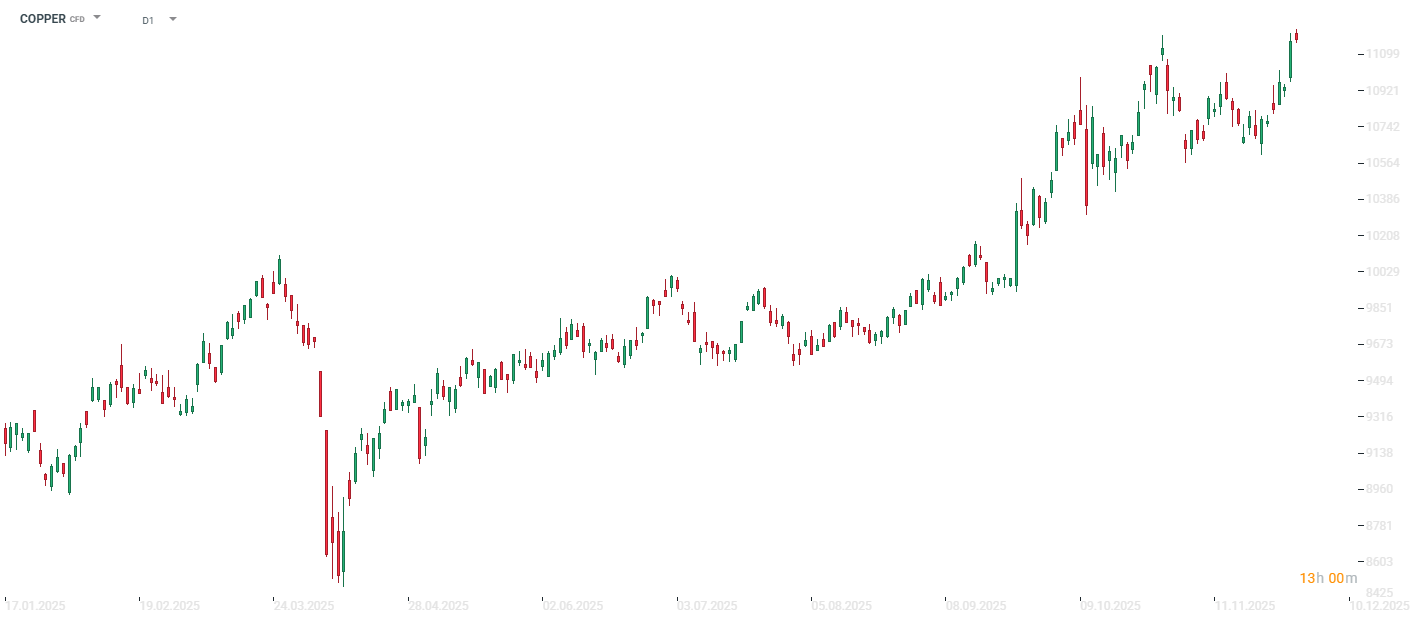Click the 17.01.2025 date axis label

pyautogui.click(x=35, y=606)
